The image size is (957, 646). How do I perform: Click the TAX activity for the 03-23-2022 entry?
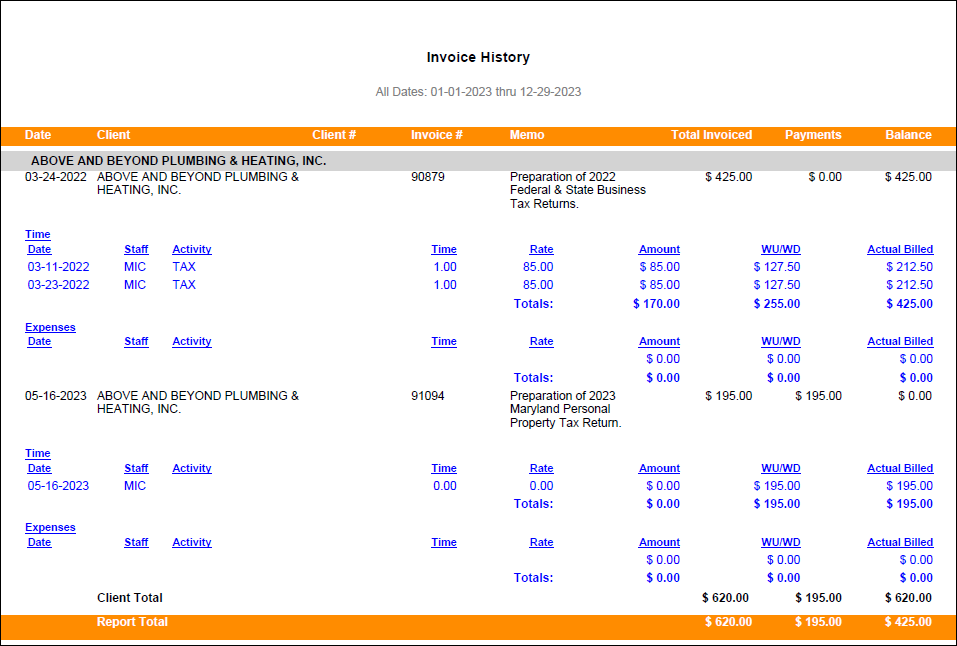pos(184,285)
